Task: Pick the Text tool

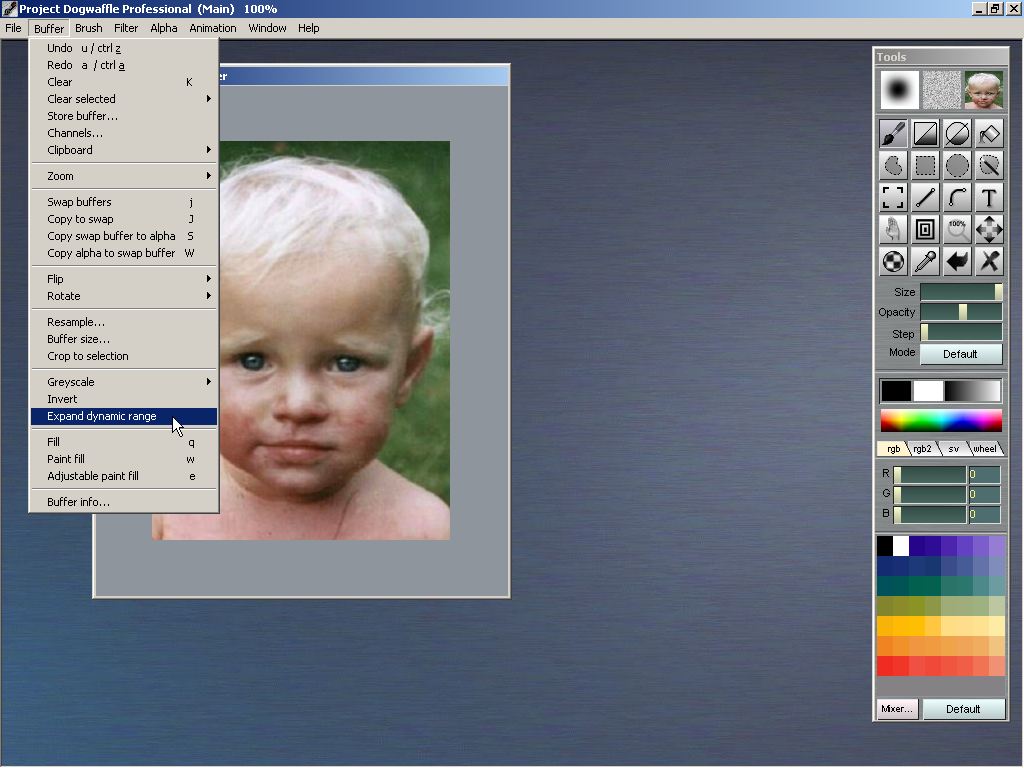Action: (989, 197)
